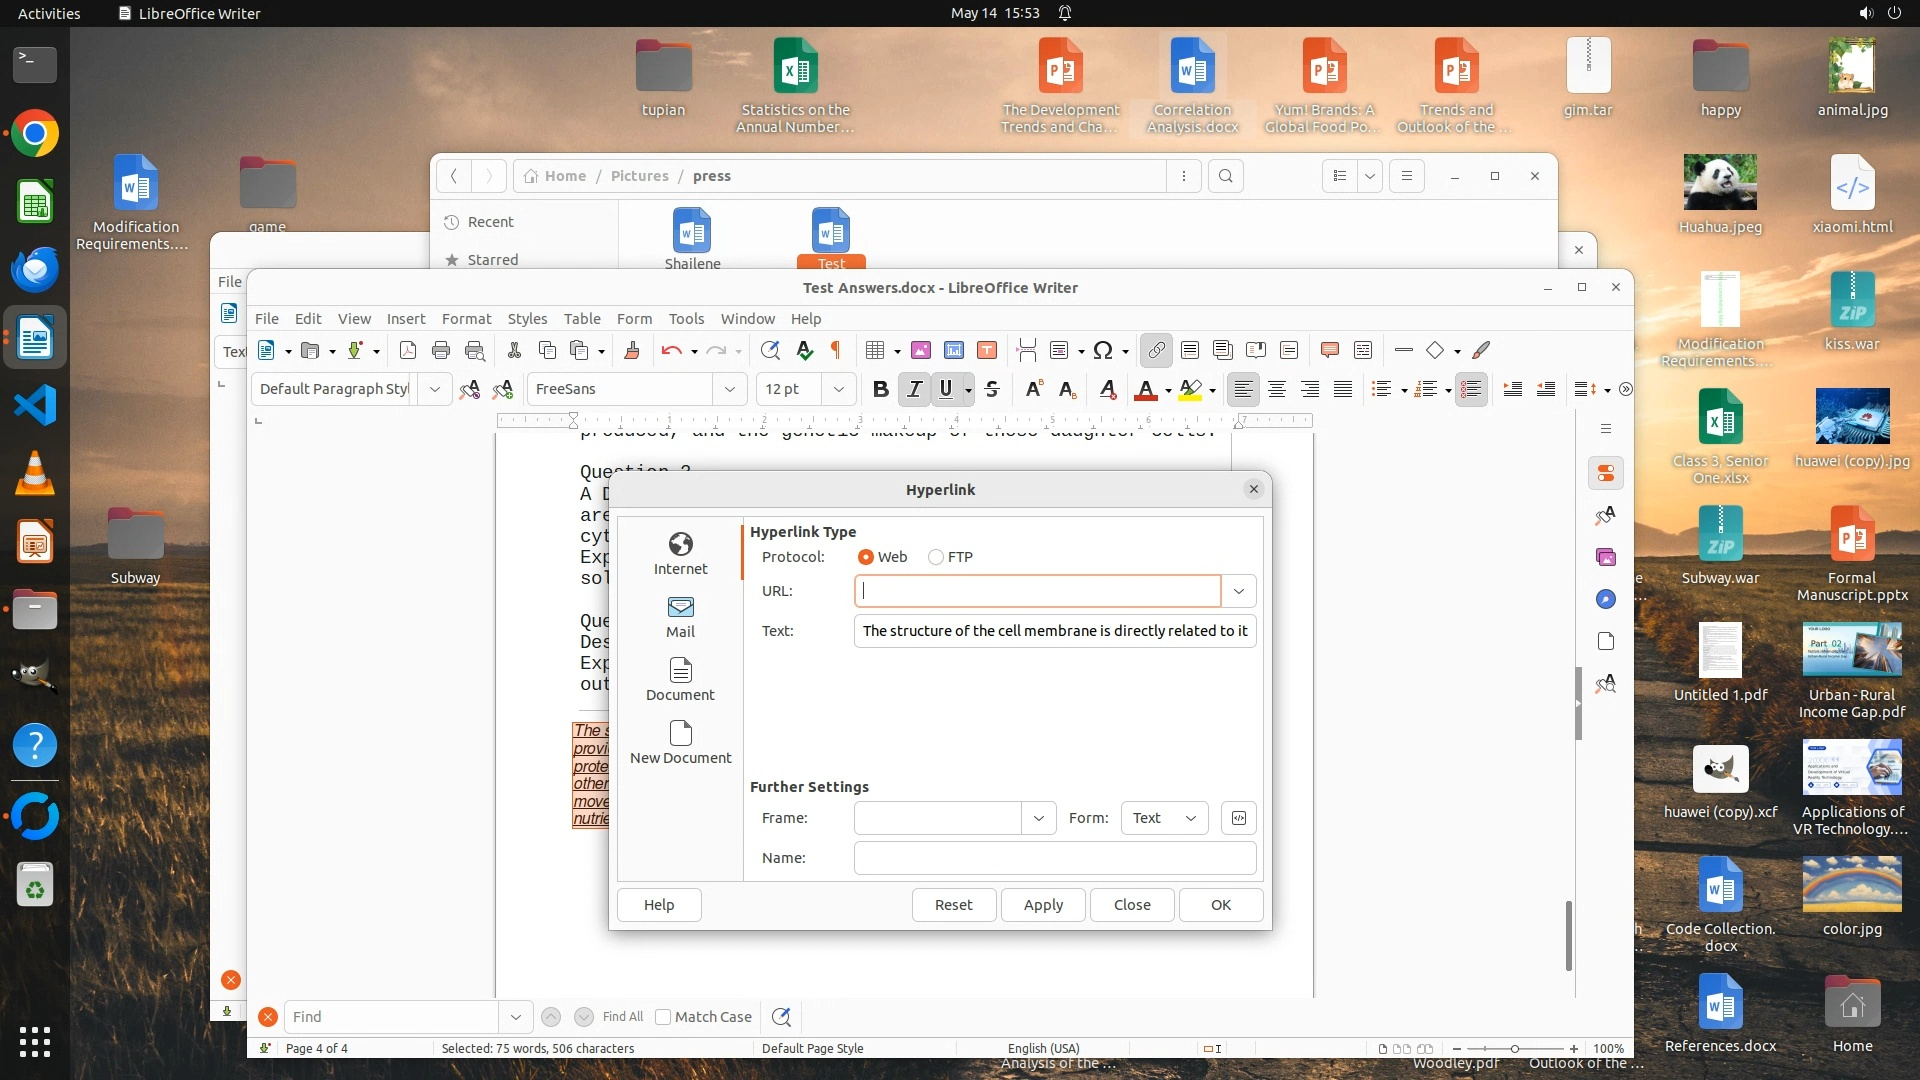The height and width of the screenshot is (1080, 1920).
Task: Select New Document hyperlink type icon
Action: tap(680, 742)
